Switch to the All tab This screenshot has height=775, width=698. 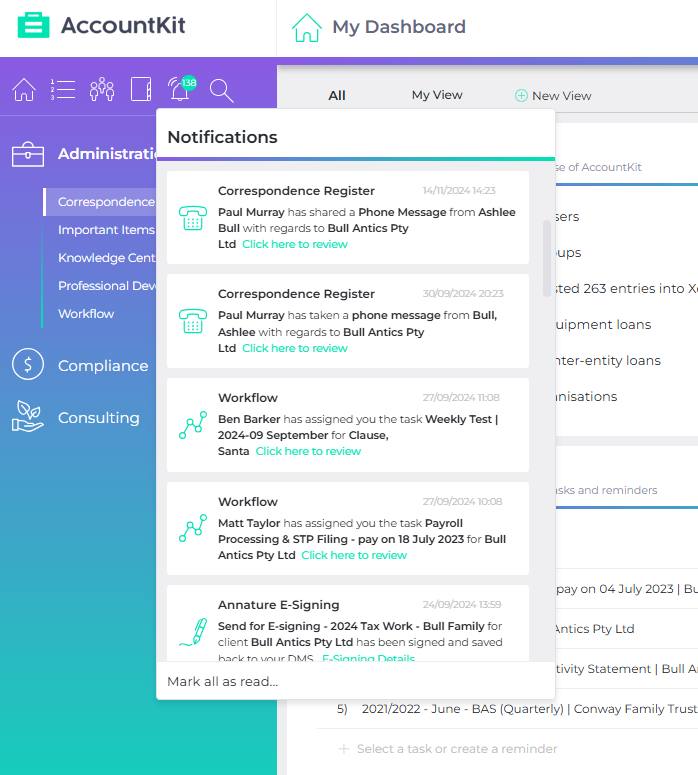tap(337, 95)
